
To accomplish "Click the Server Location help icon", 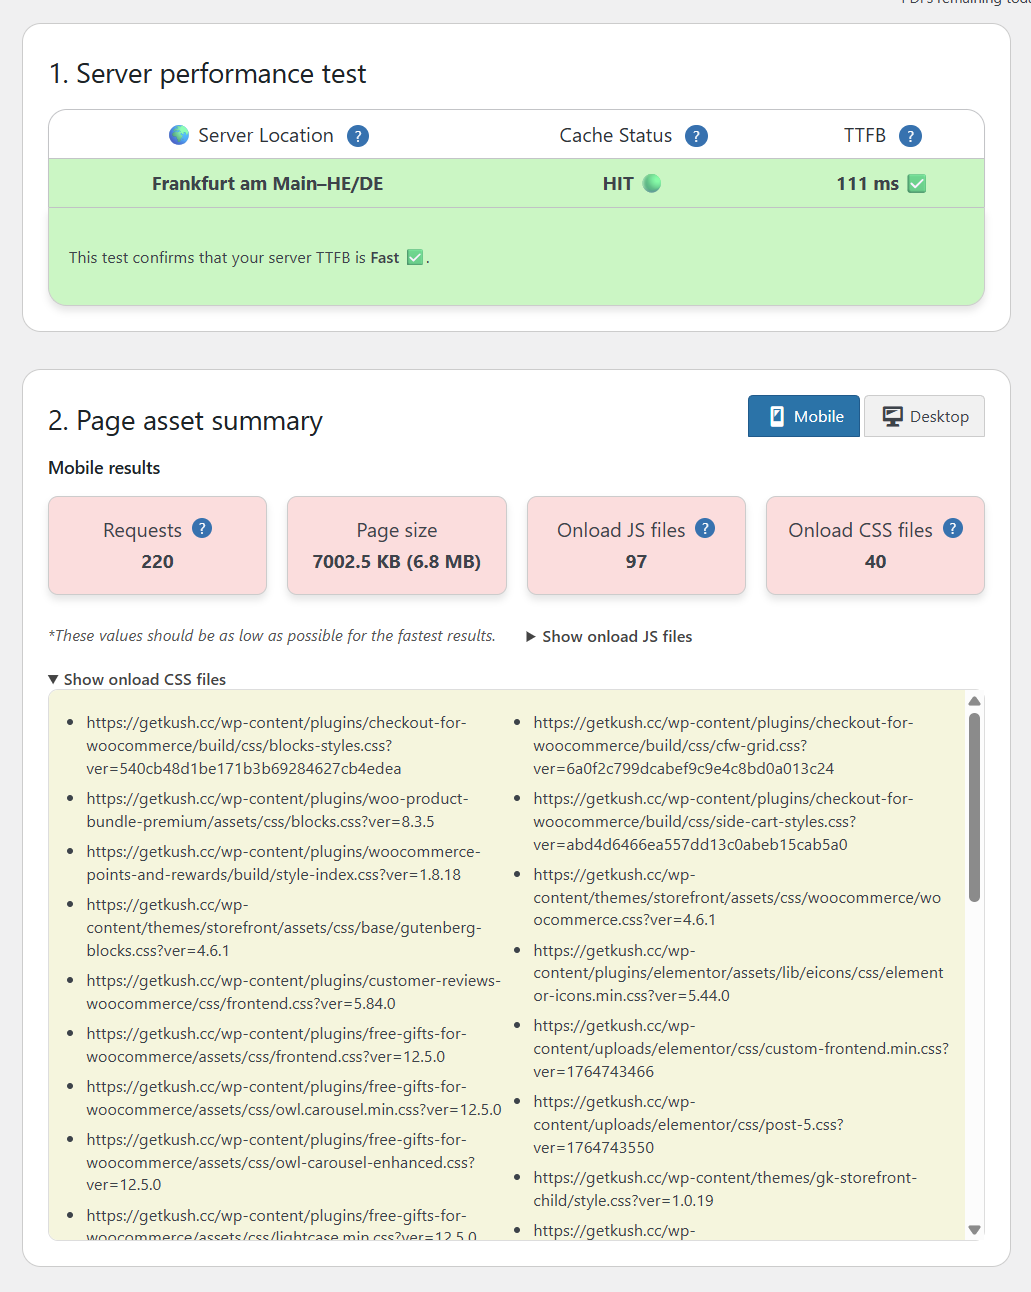I will click(x=358, y=136).
